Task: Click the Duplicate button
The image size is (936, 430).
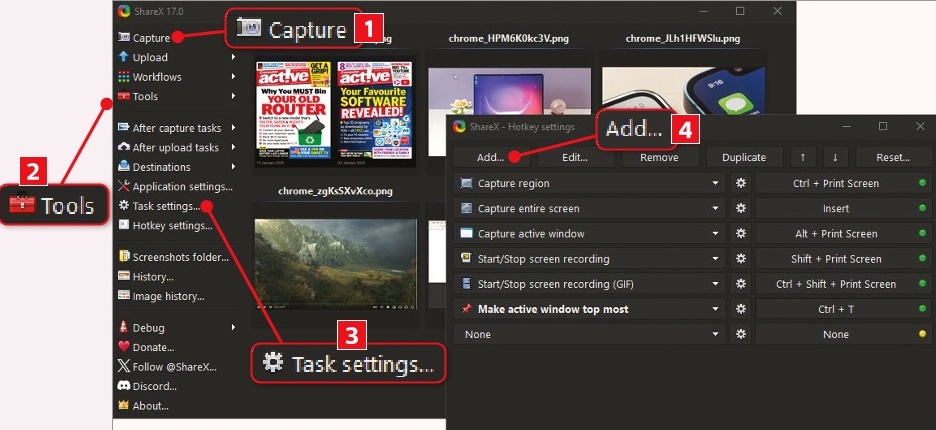Action: (x=744, y=157)
